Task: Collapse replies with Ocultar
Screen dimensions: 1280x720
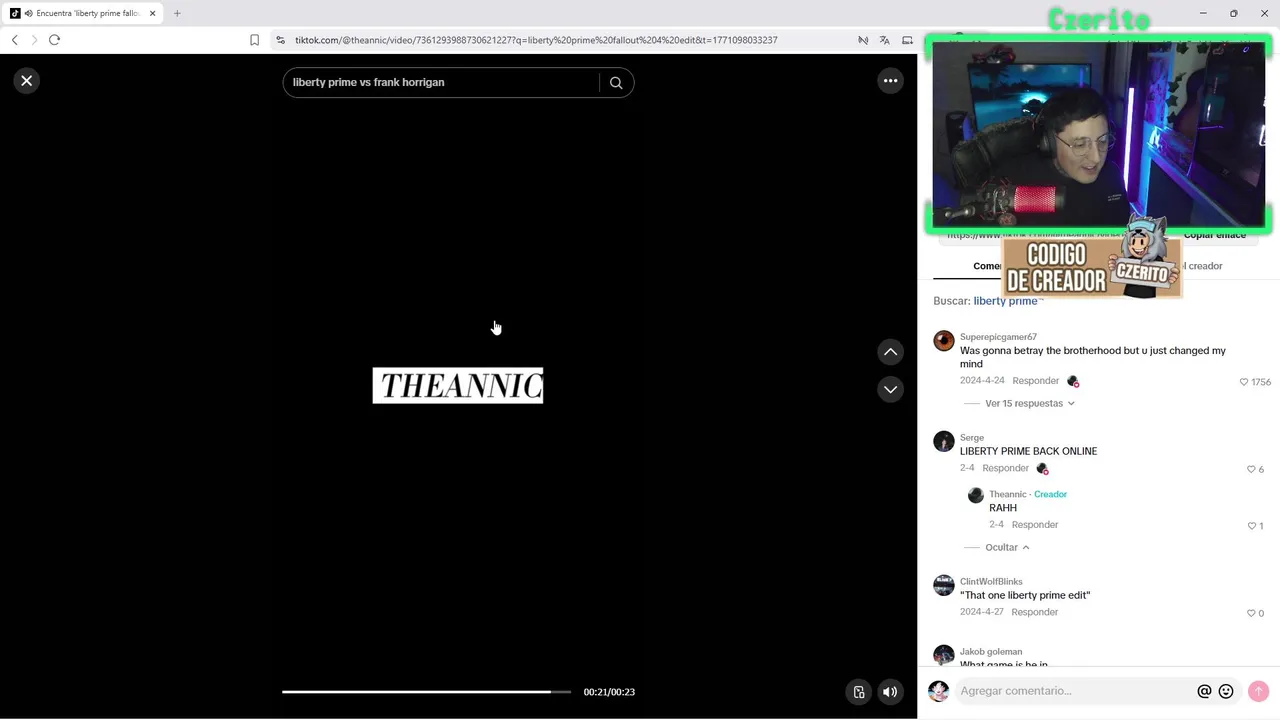Action: [x=1006, y=547]
